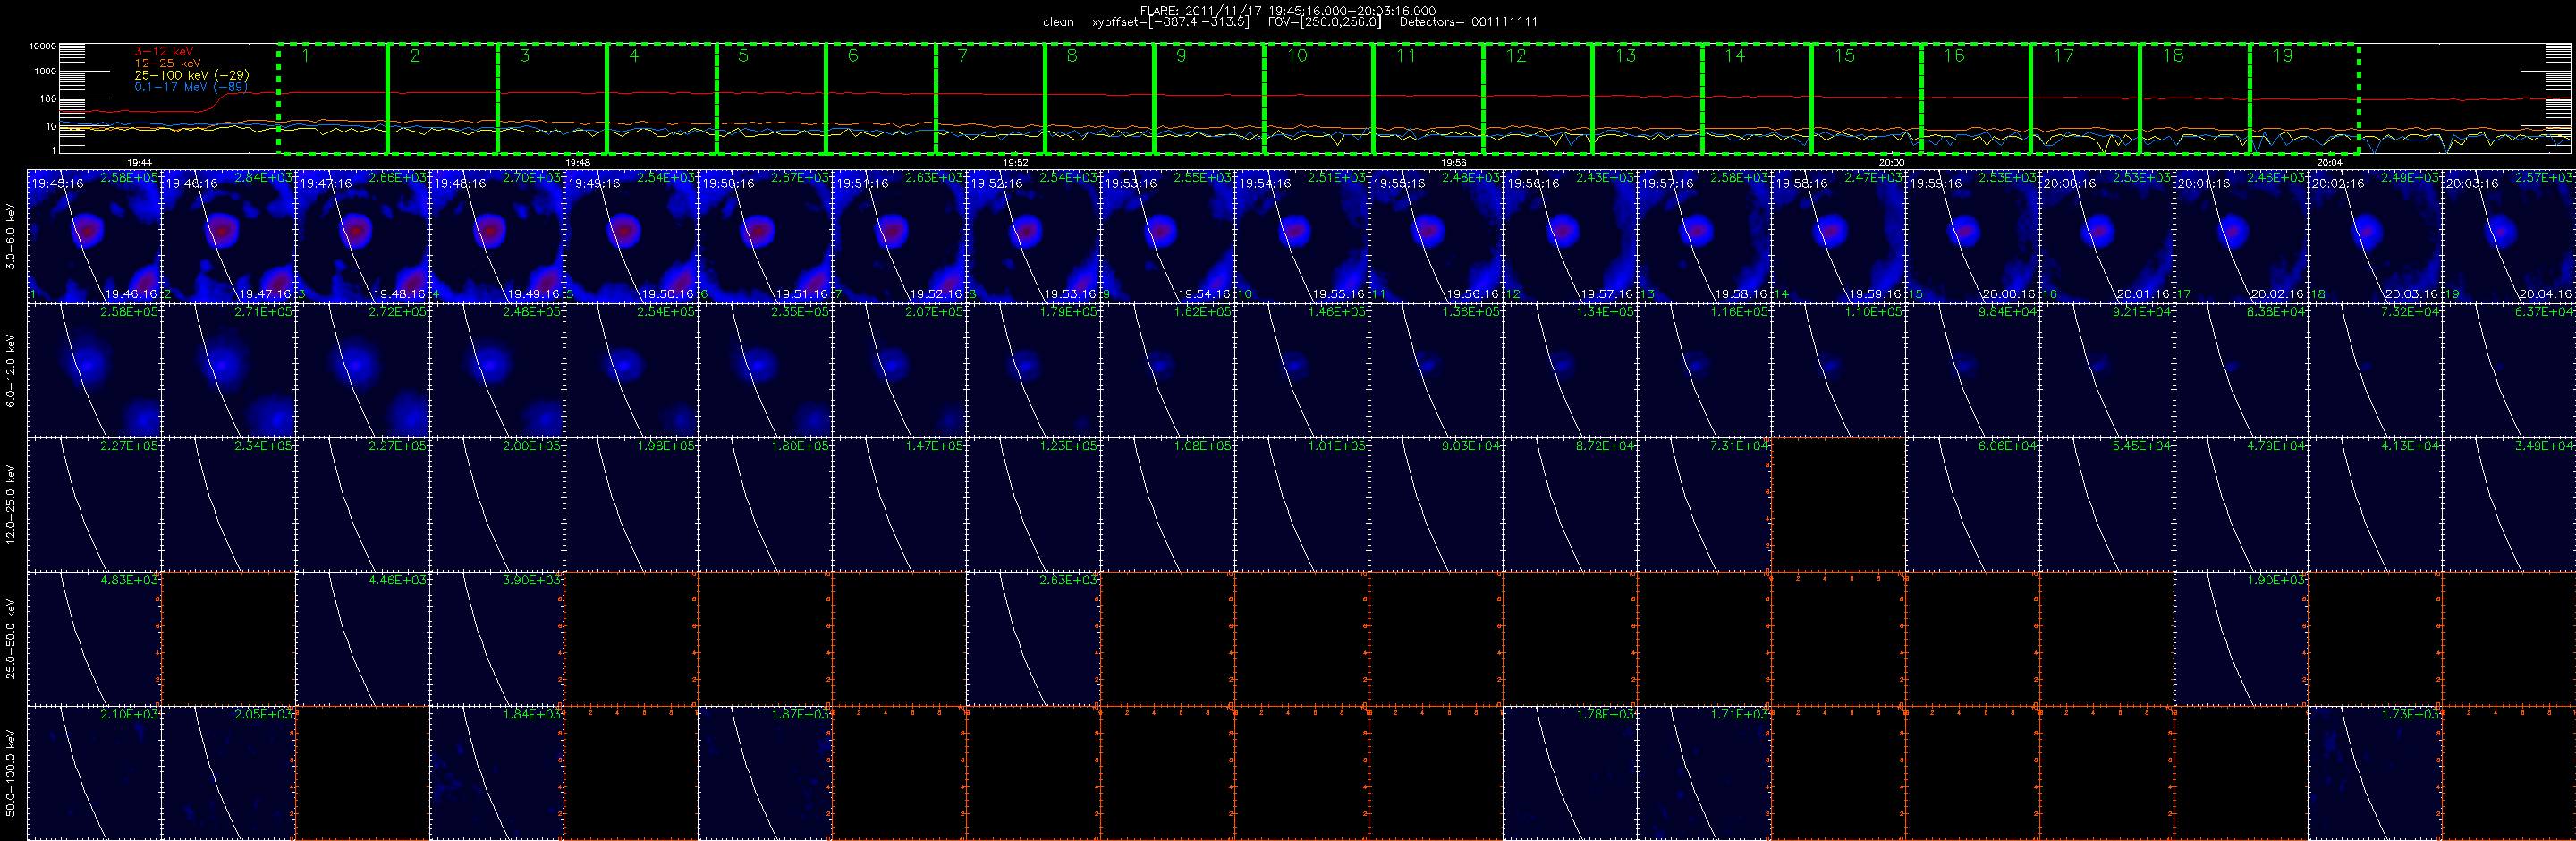
Task: Open the 3.0-6.0 keV image starting 20:03:16
Action: [x=2509, y=236]
